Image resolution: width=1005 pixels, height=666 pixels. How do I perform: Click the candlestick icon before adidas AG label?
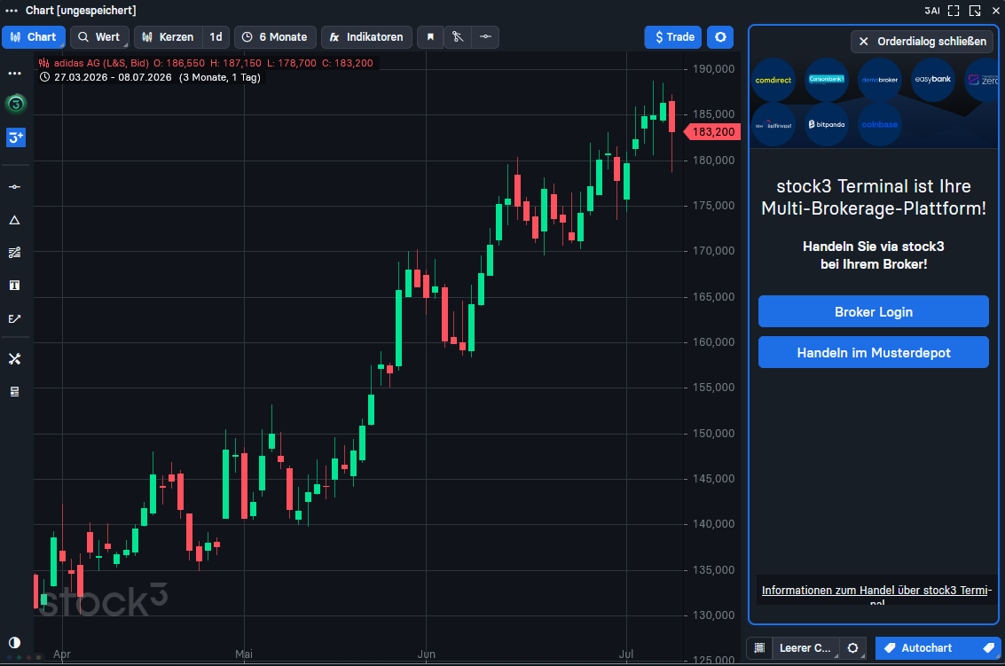(44, 63)
